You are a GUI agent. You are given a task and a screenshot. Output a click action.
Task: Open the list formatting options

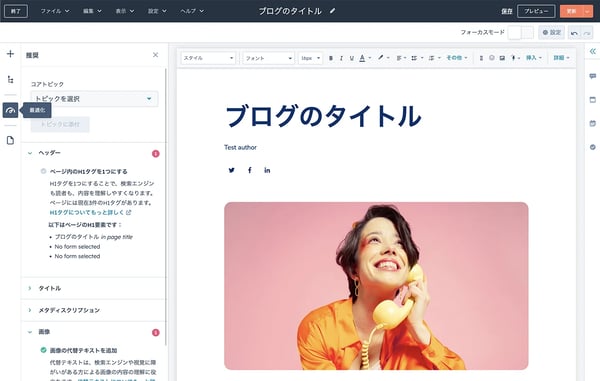pos(417,58)
